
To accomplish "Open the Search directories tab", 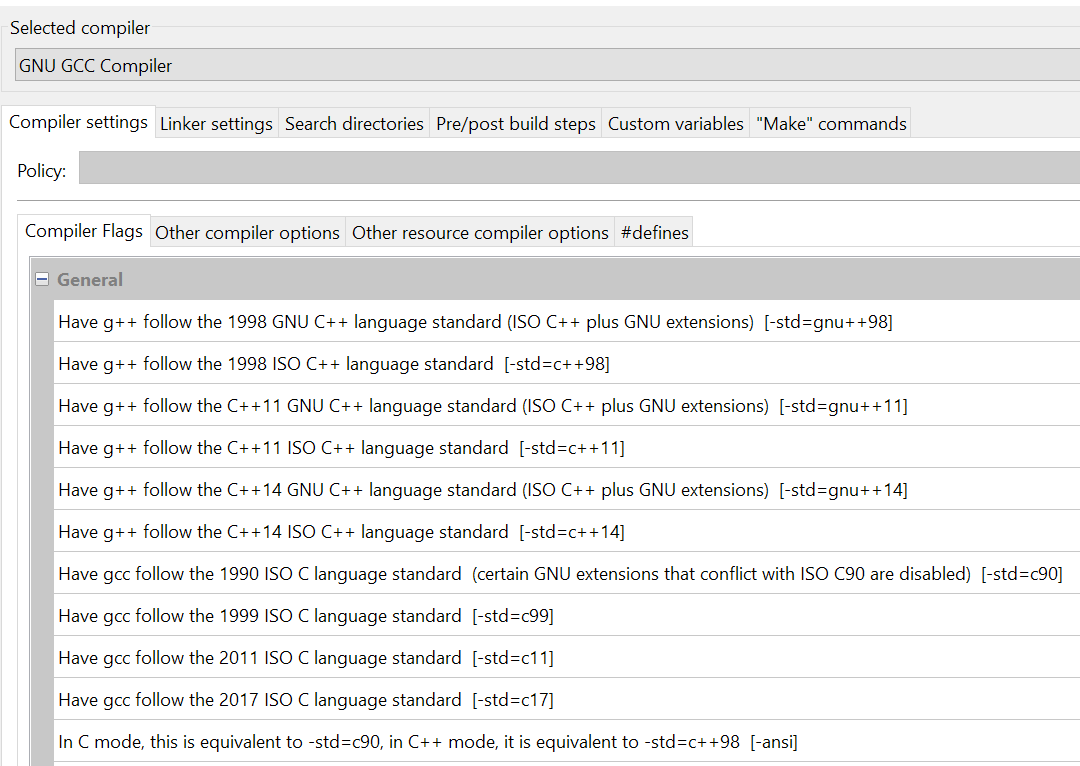I will [x=354, y=124].
